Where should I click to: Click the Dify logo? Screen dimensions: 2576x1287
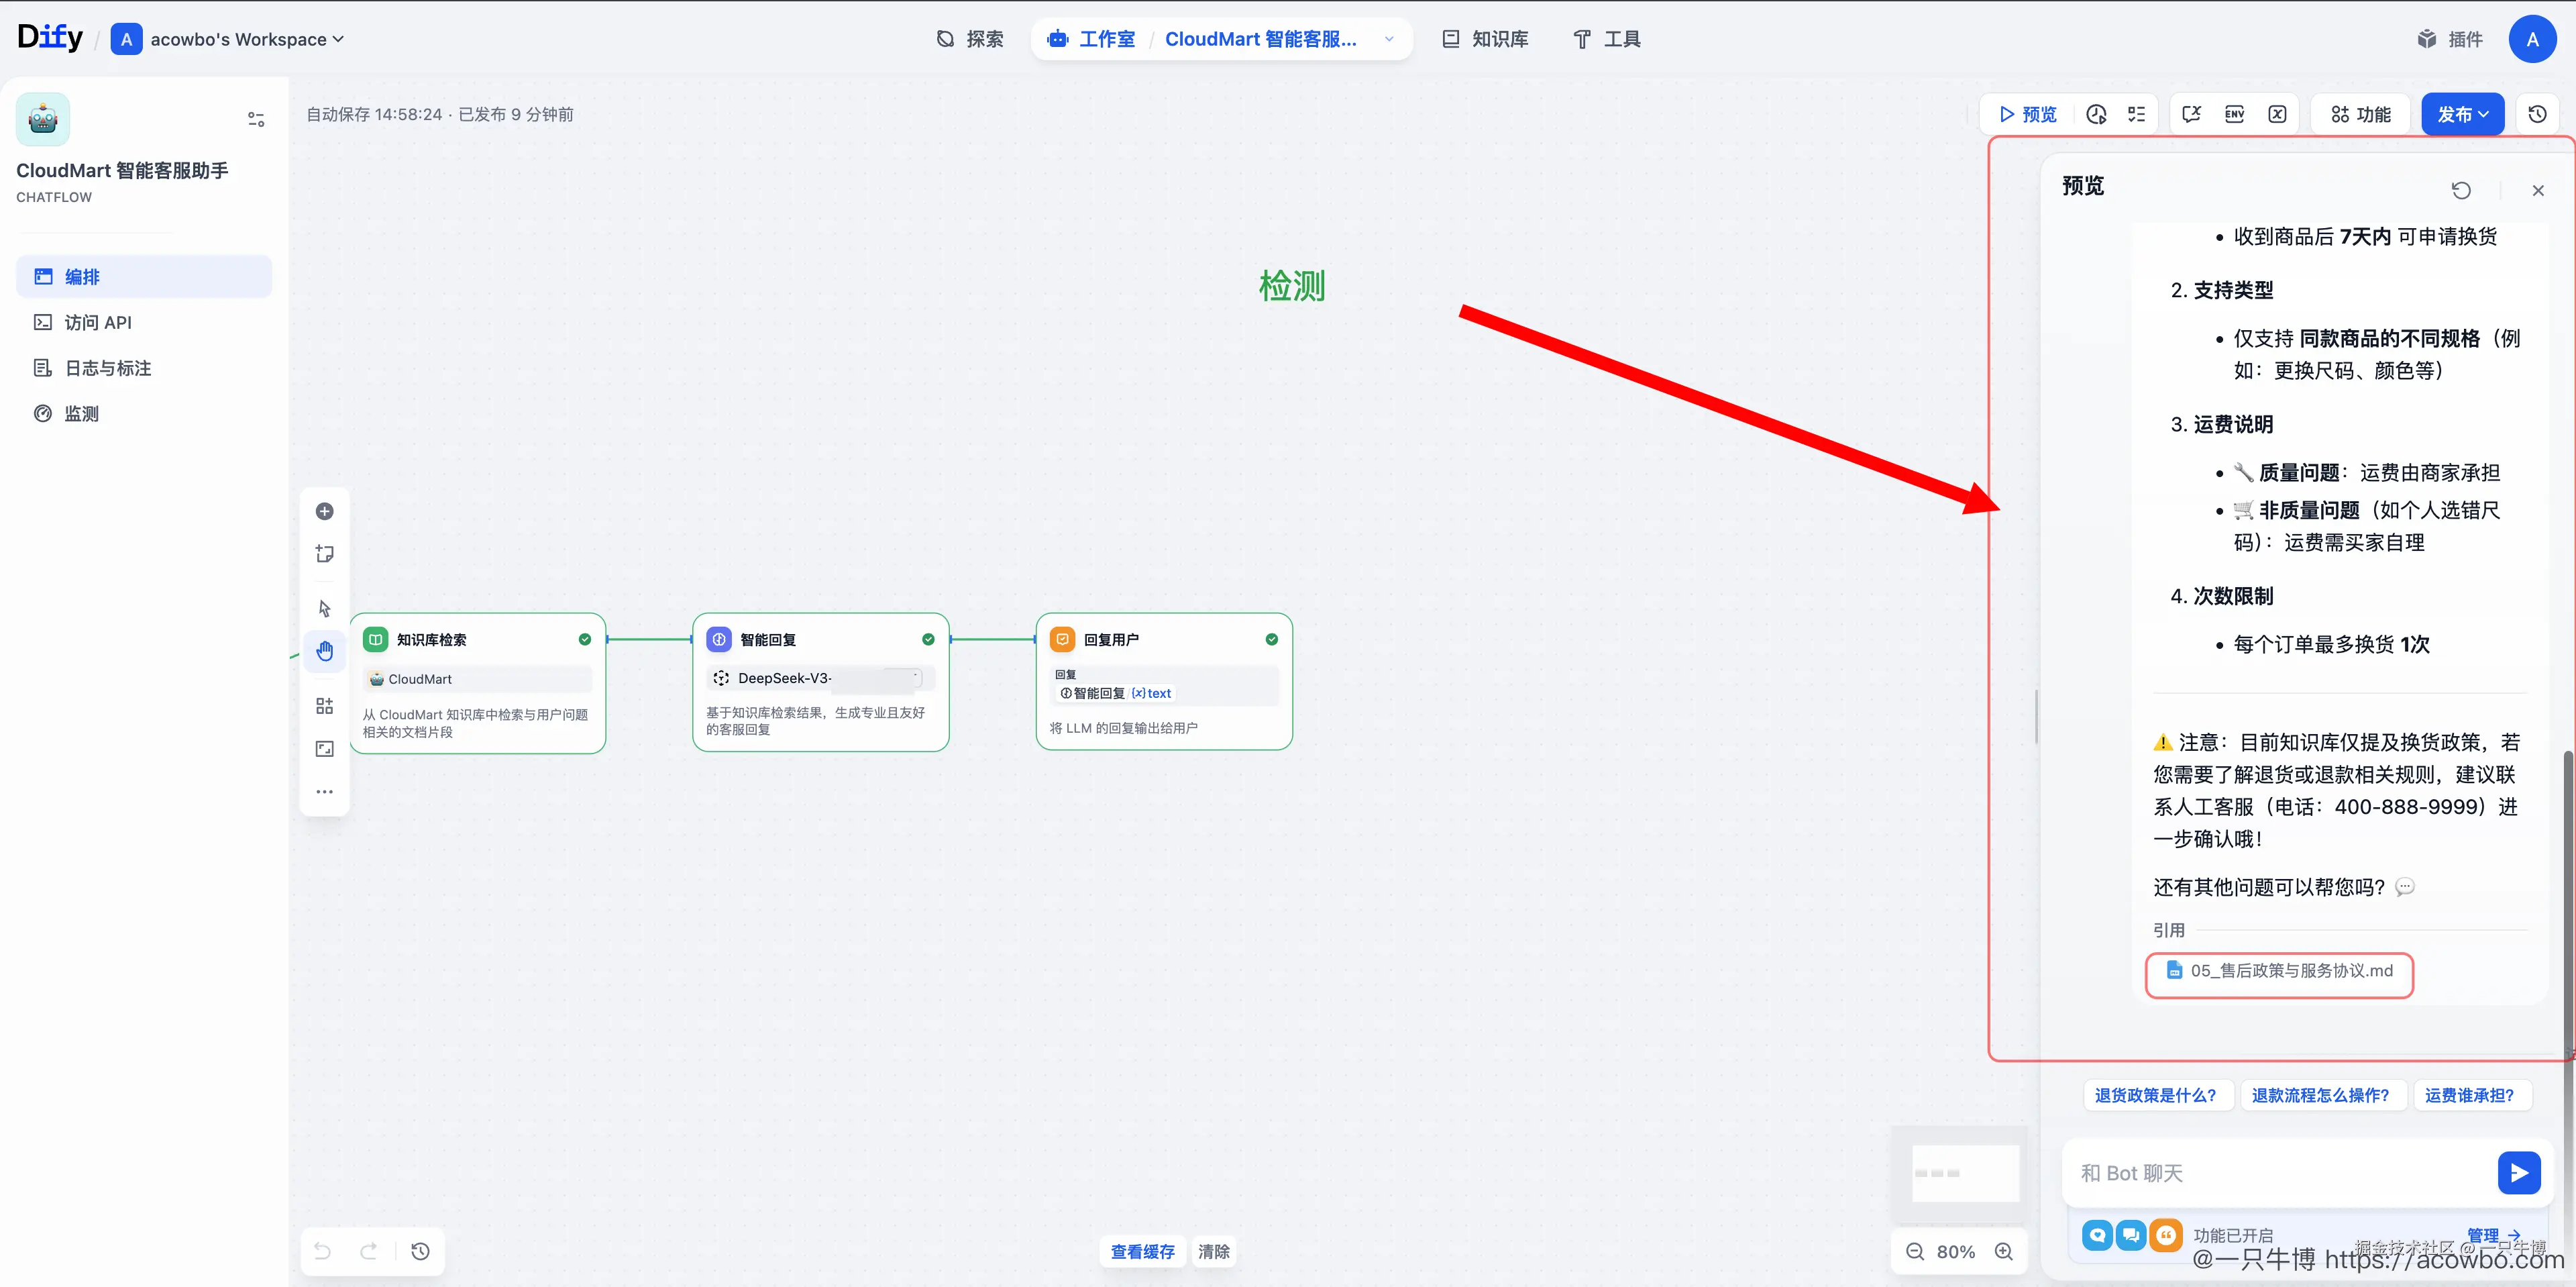[x=50, y=38]
